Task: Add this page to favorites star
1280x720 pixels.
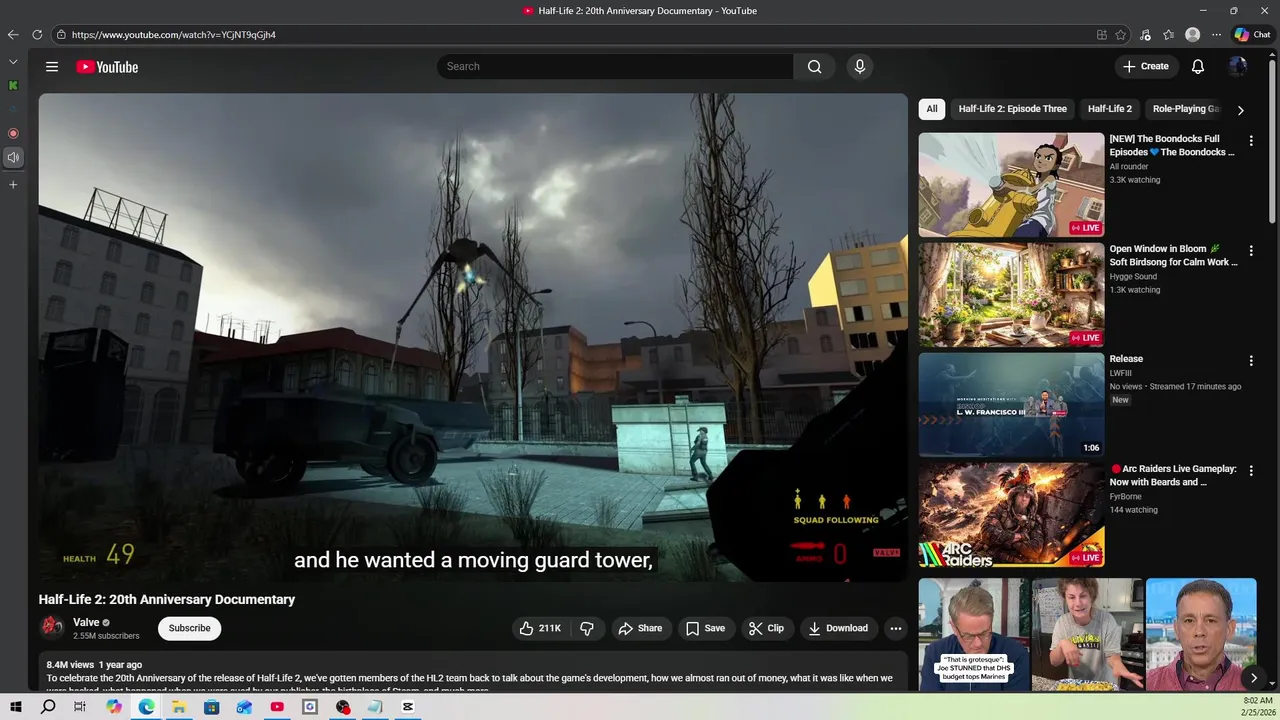Action: point(1121,34)
